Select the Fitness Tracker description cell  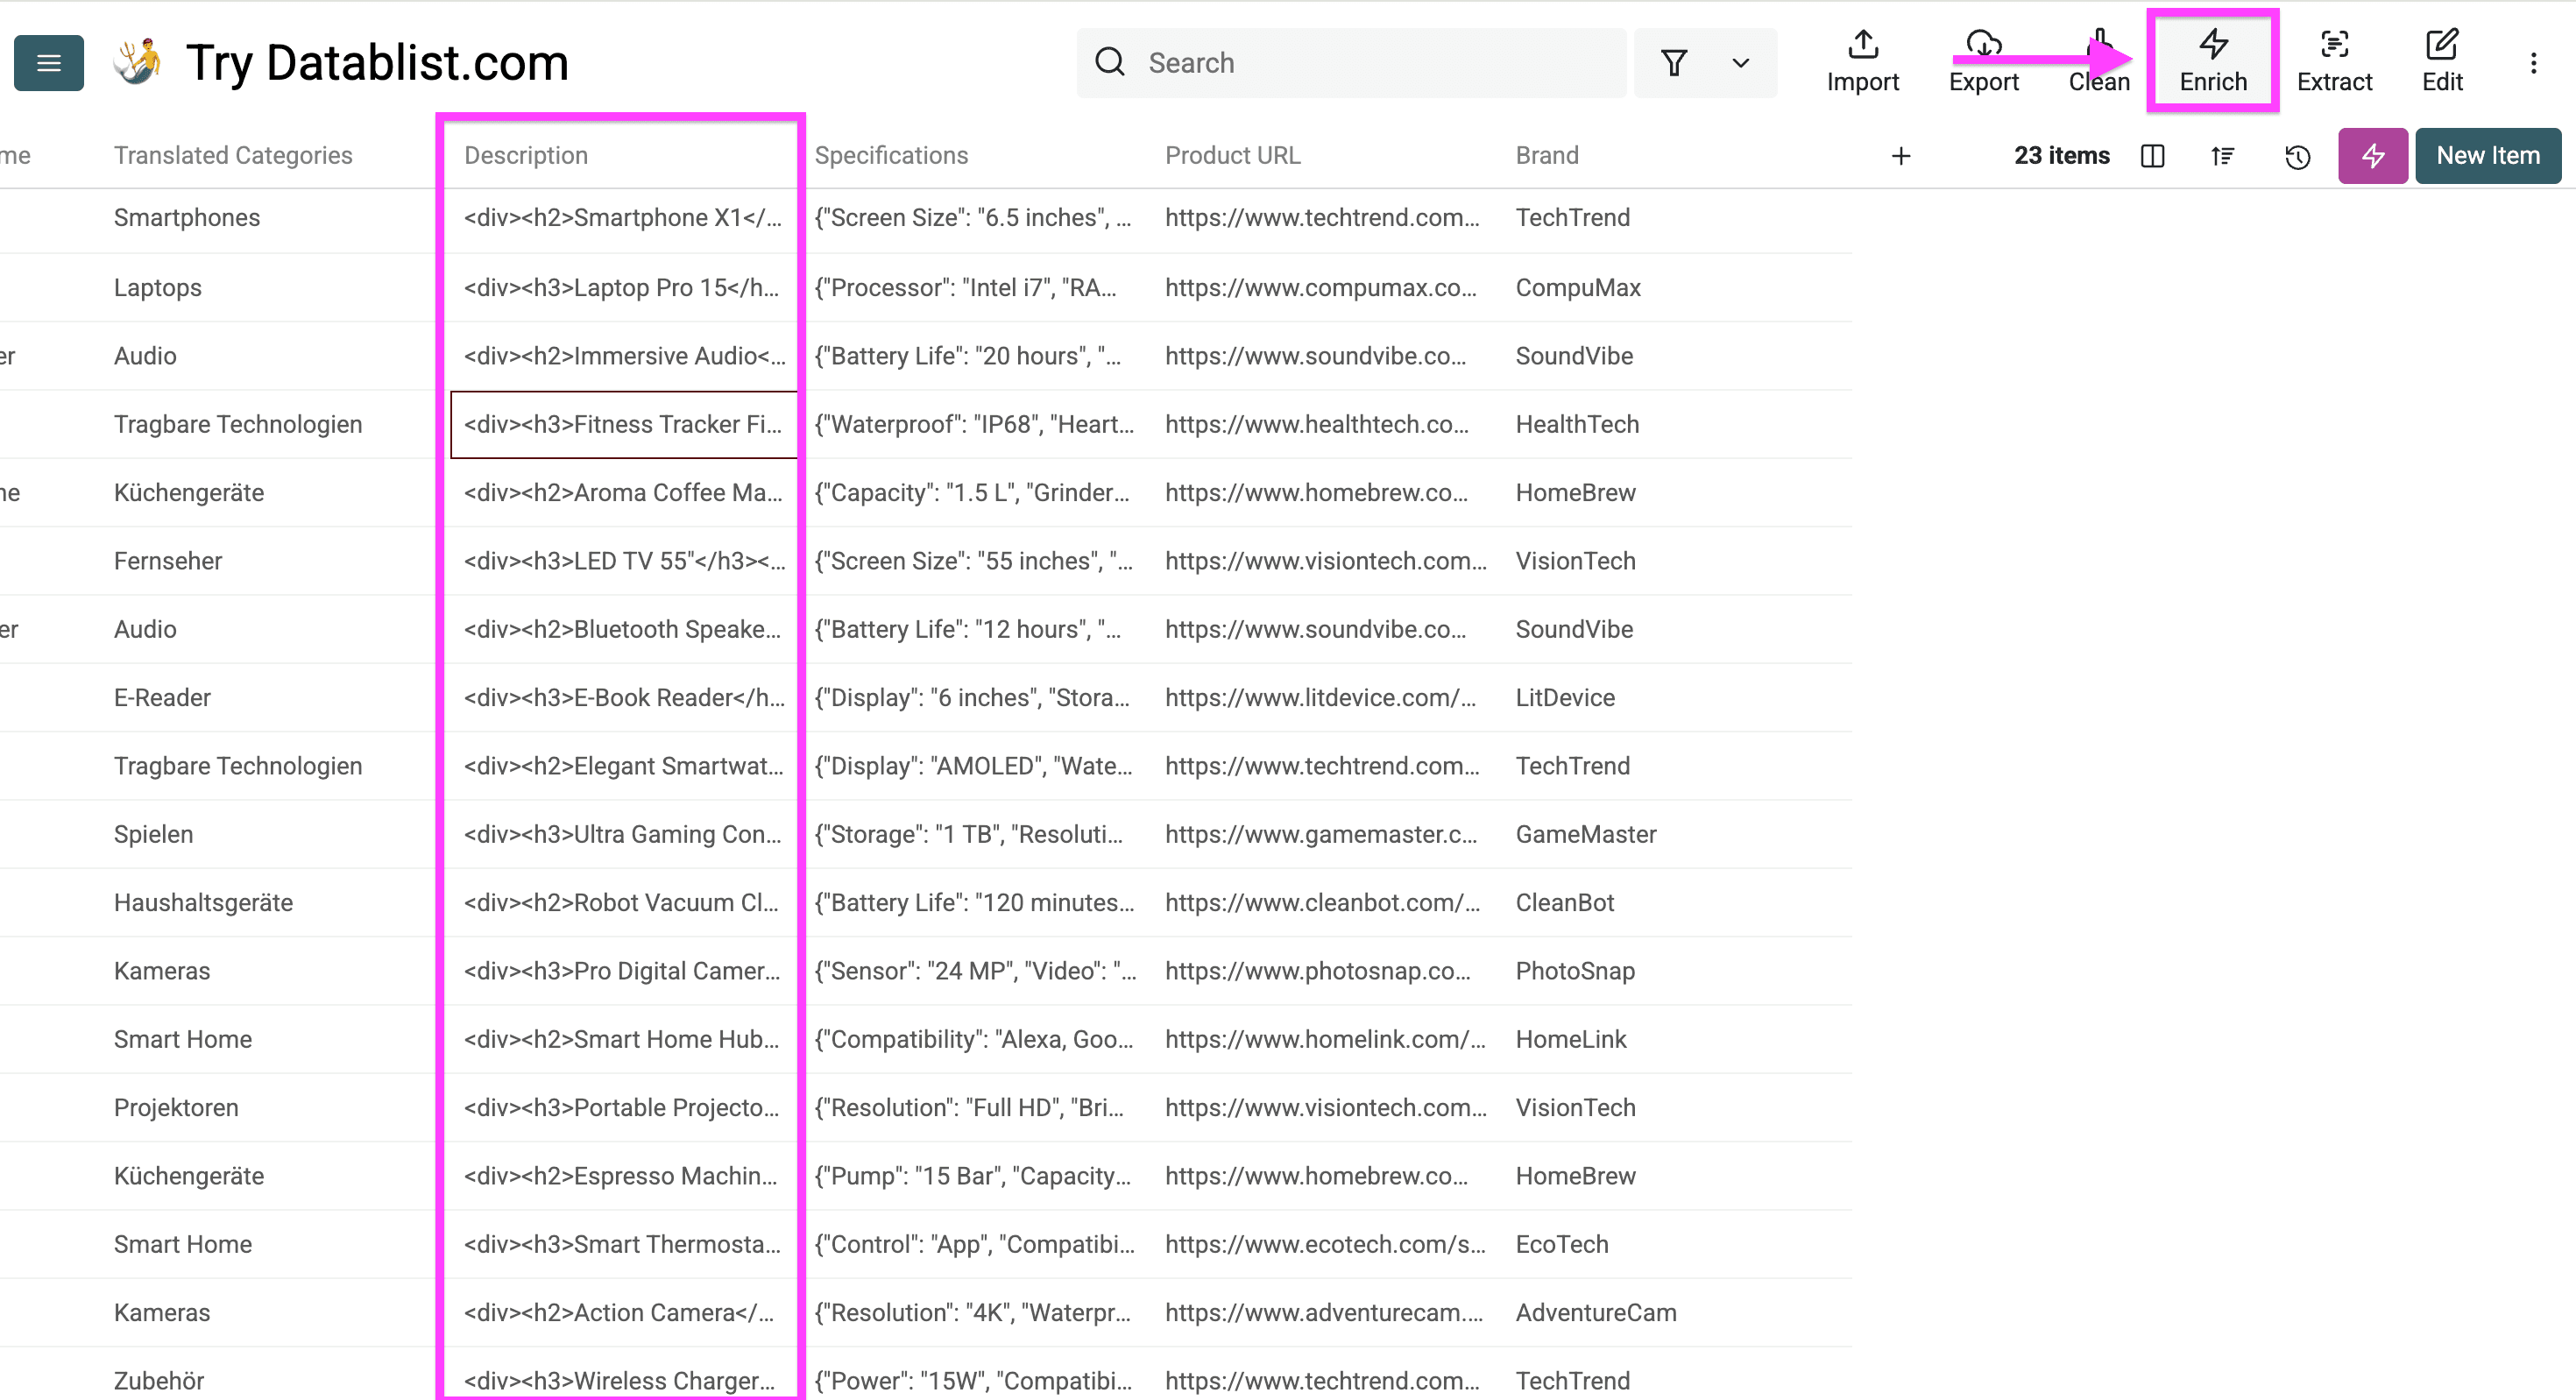pos(622,424)
